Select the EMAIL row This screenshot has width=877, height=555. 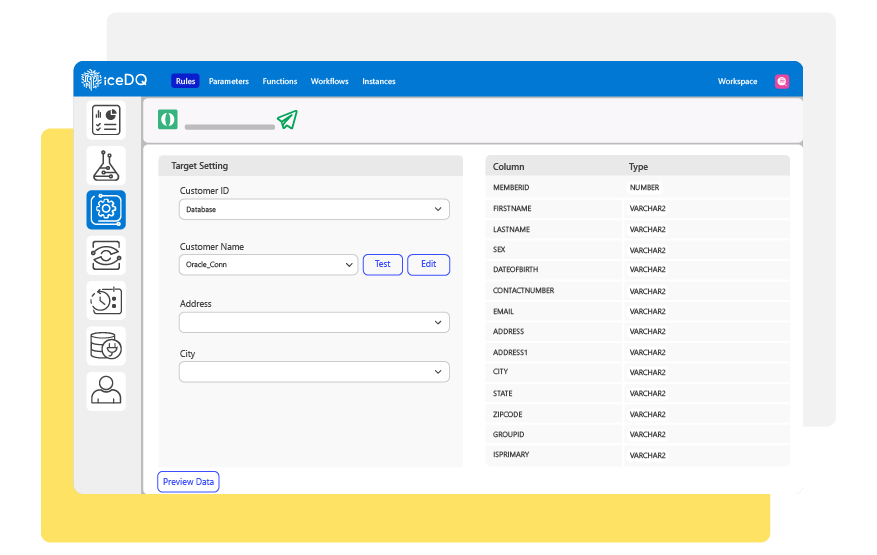click(x=638, y=311)
